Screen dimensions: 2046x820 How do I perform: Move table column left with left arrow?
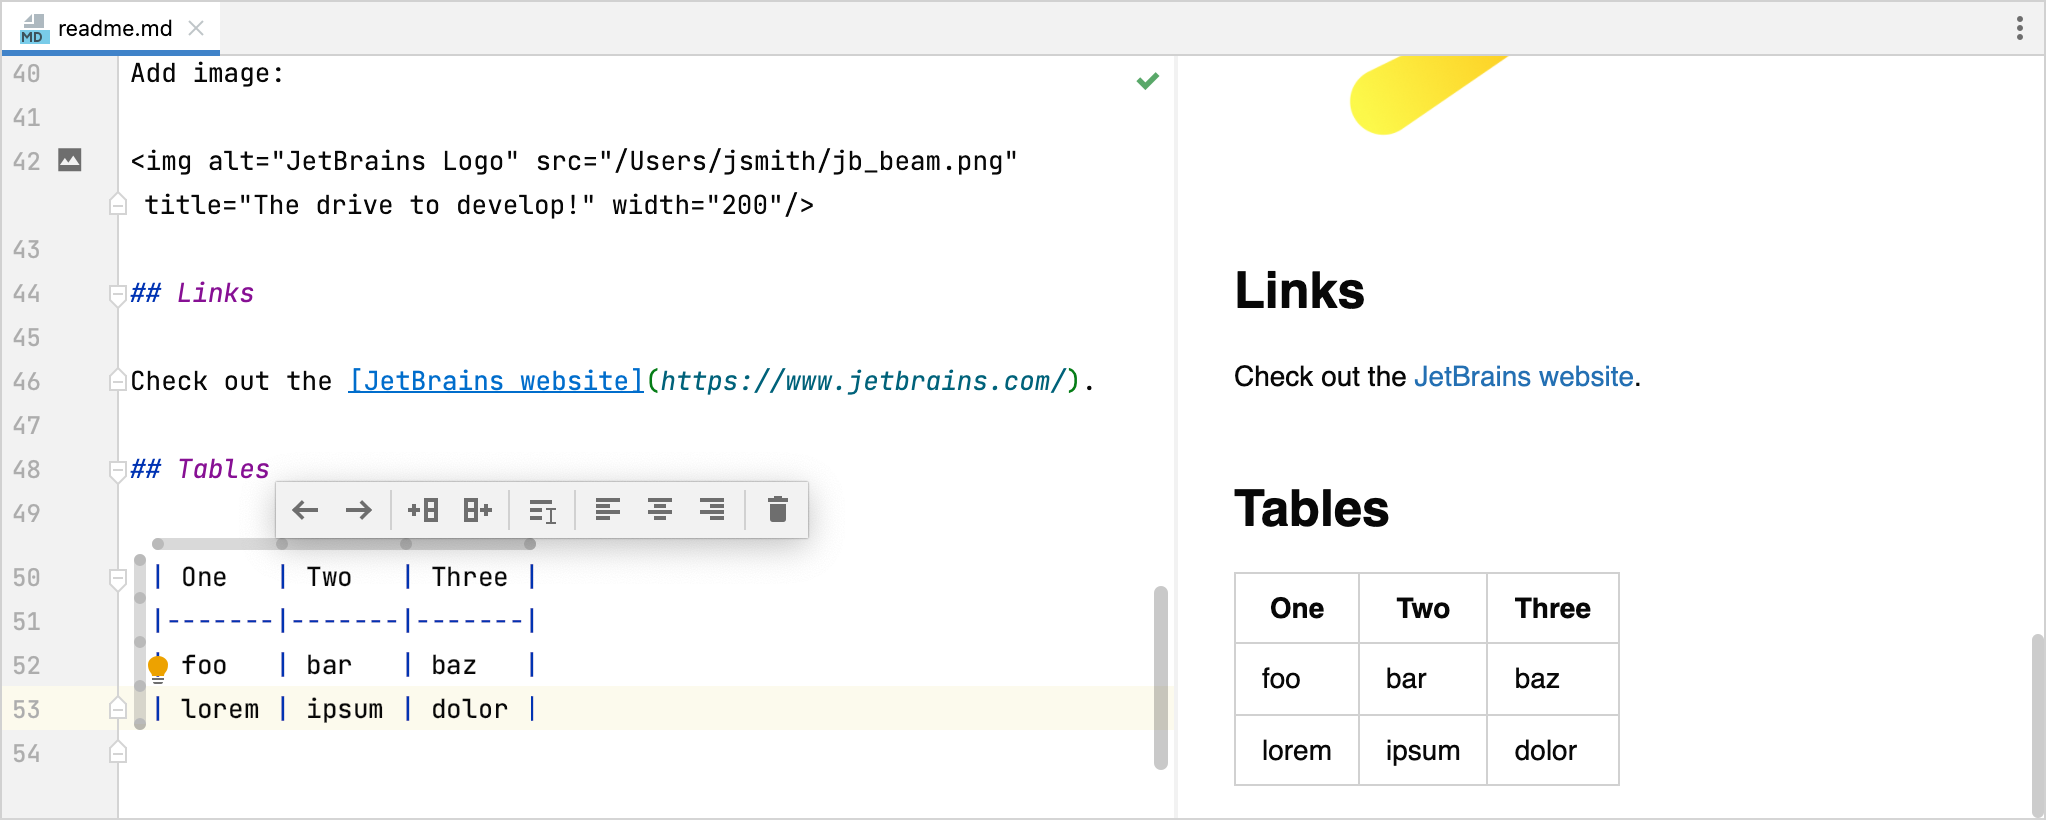(305, 510)
